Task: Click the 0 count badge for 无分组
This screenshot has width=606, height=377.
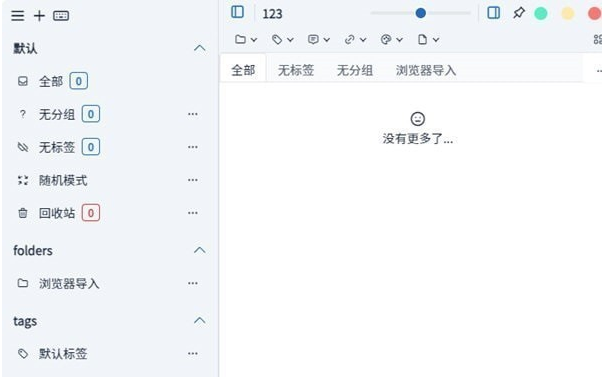Action: pos(91,114)
